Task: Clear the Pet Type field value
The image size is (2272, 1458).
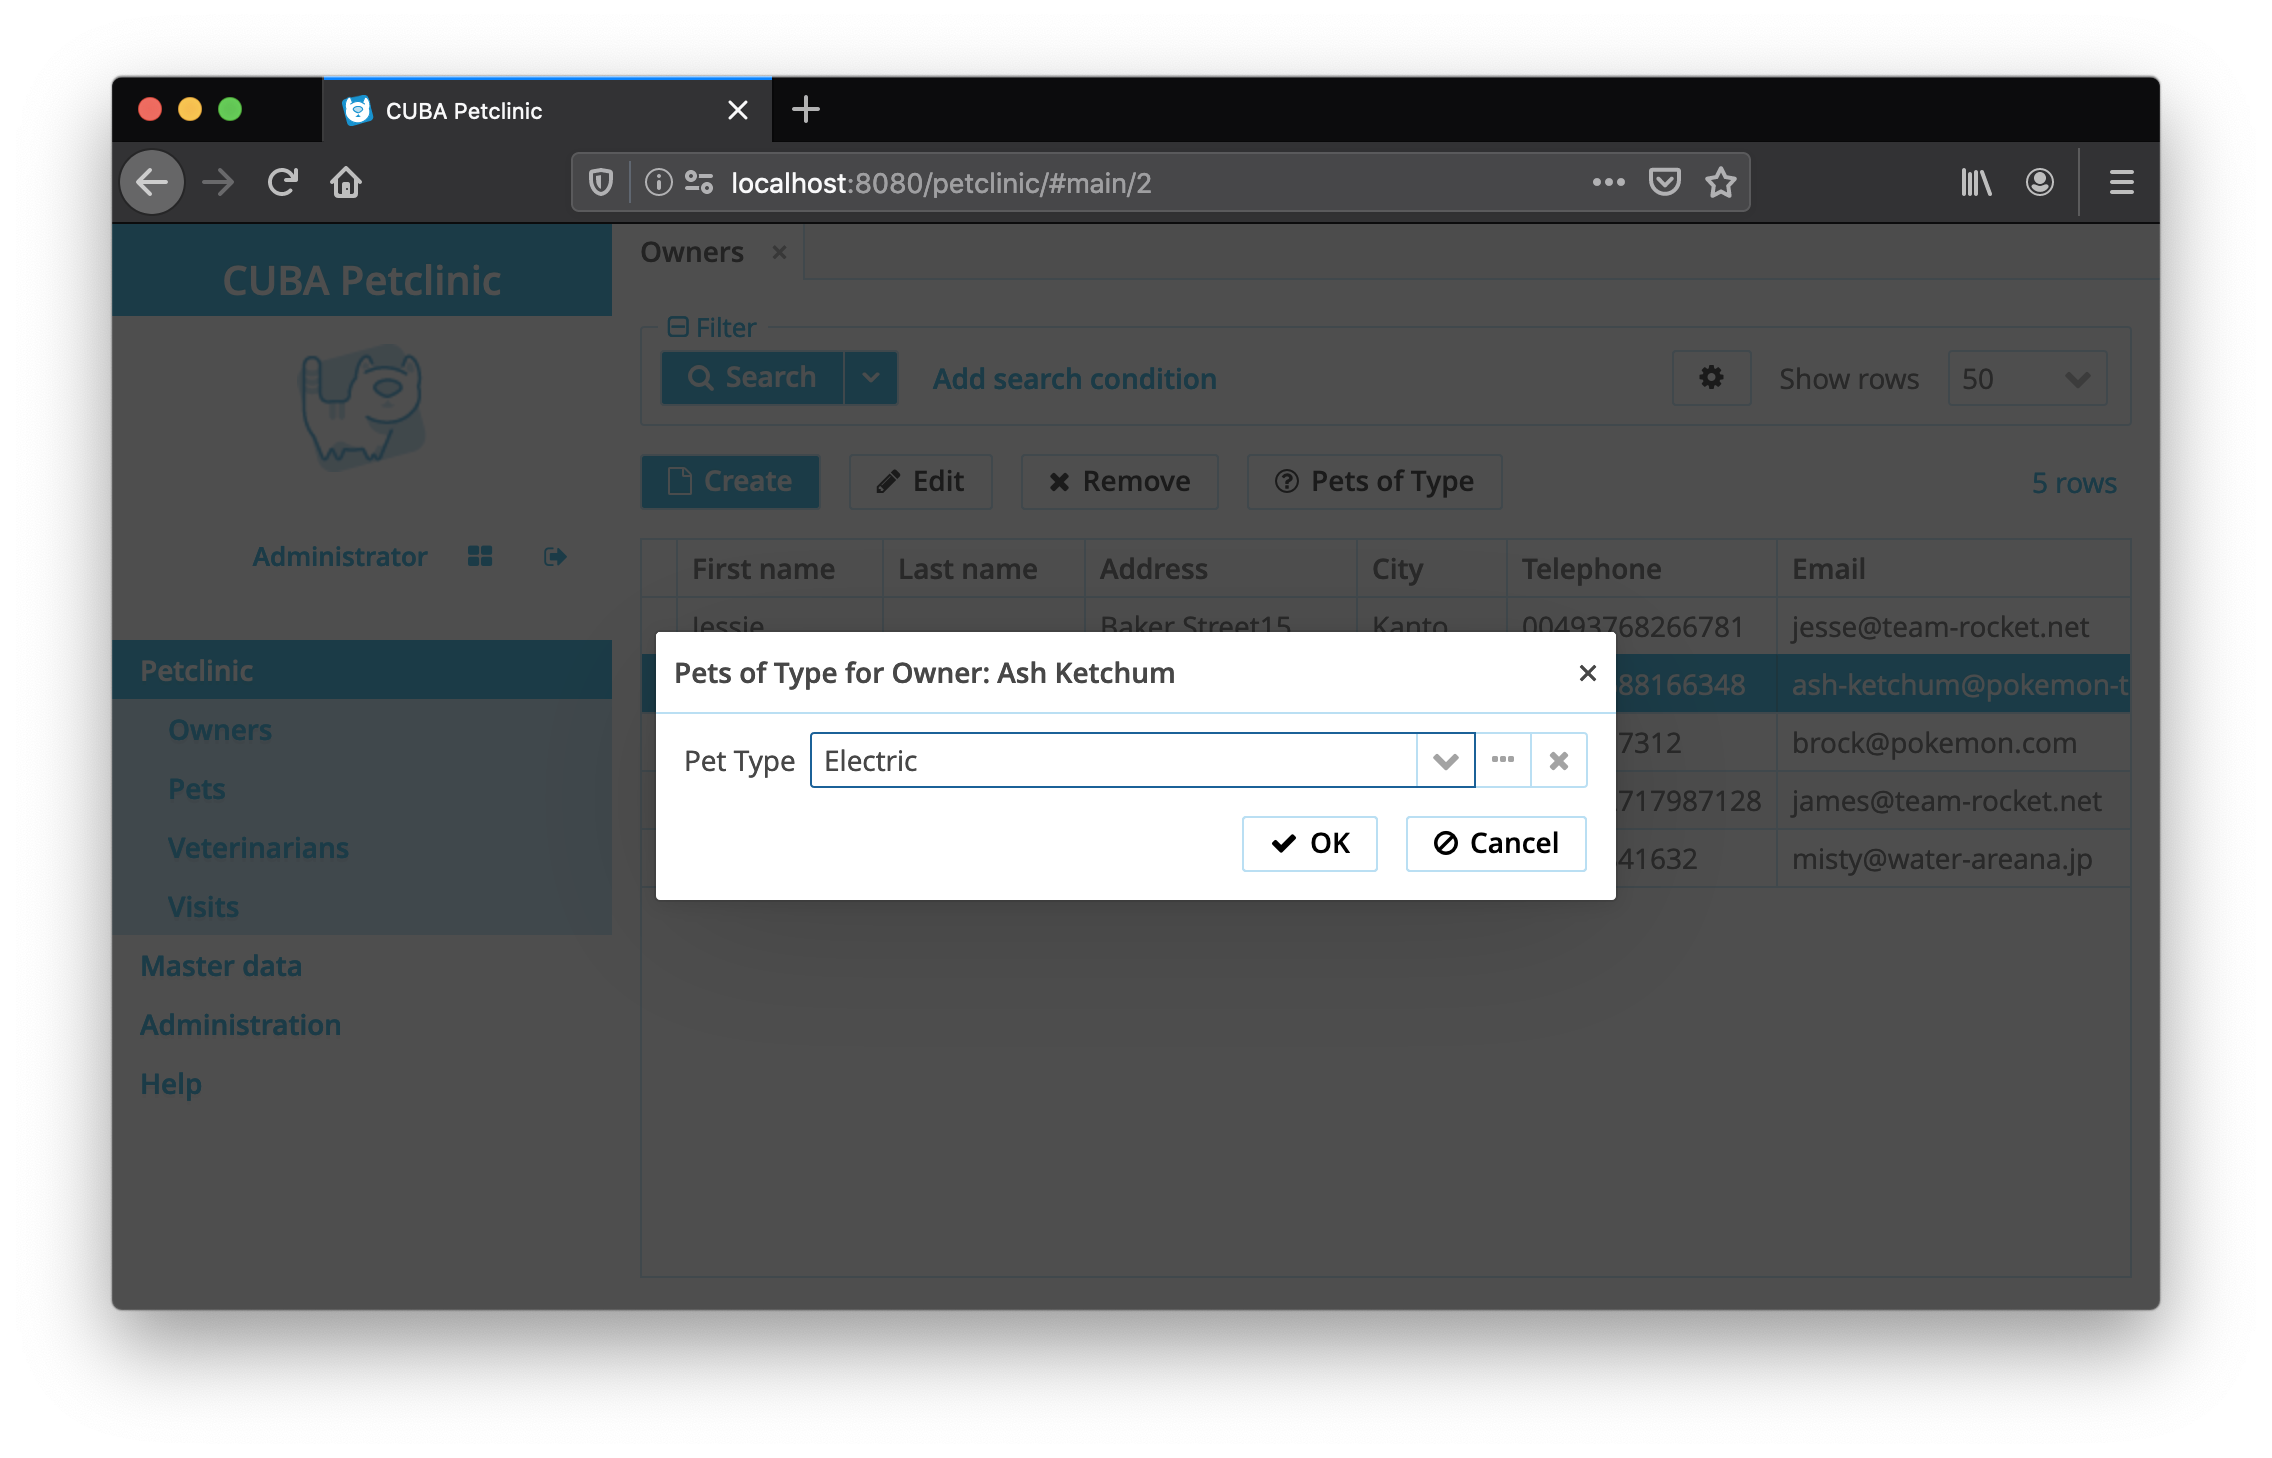Action: coord(1558,760)
